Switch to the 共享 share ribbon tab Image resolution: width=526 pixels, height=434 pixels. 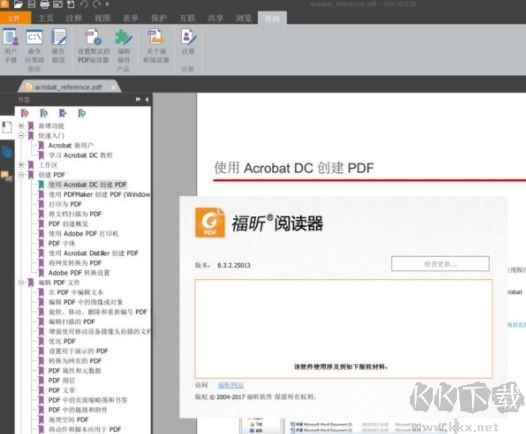pos(215,18)
